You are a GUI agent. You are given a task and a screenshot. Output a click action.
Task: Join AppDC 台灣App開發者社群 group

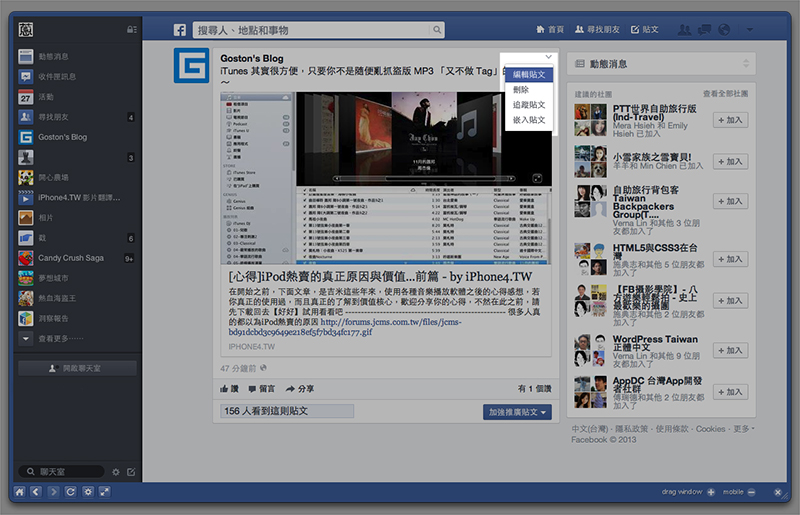pos(730,391)
